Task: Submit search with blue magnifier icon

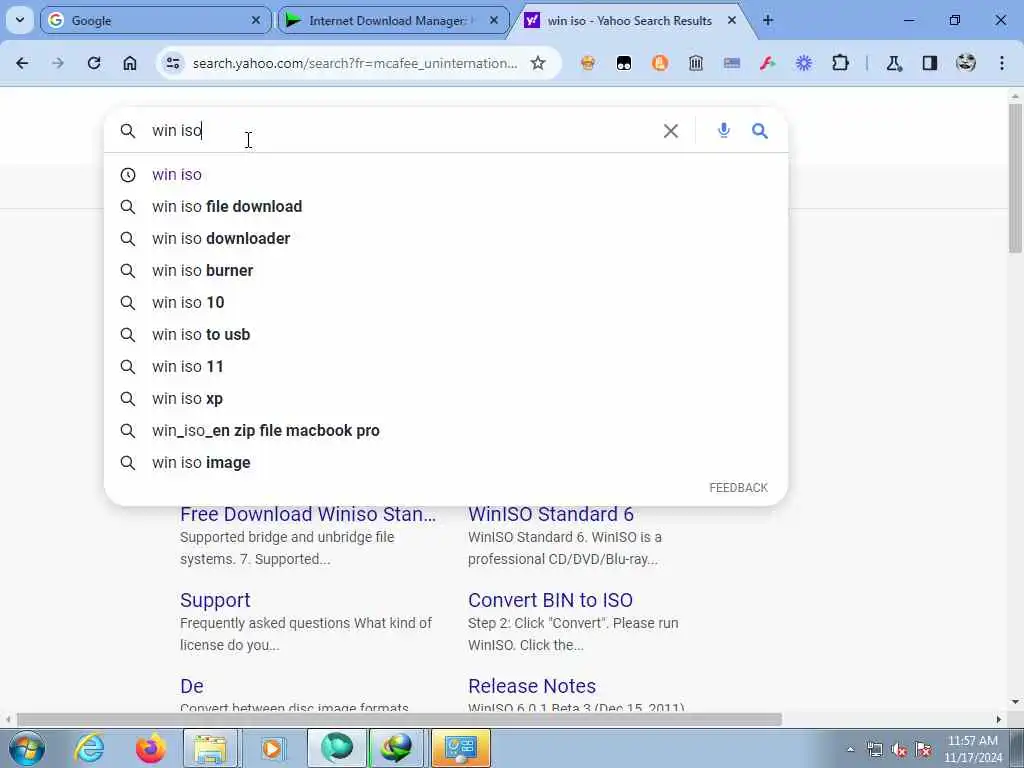Action: pyautogui.click(x=760, y=131)
